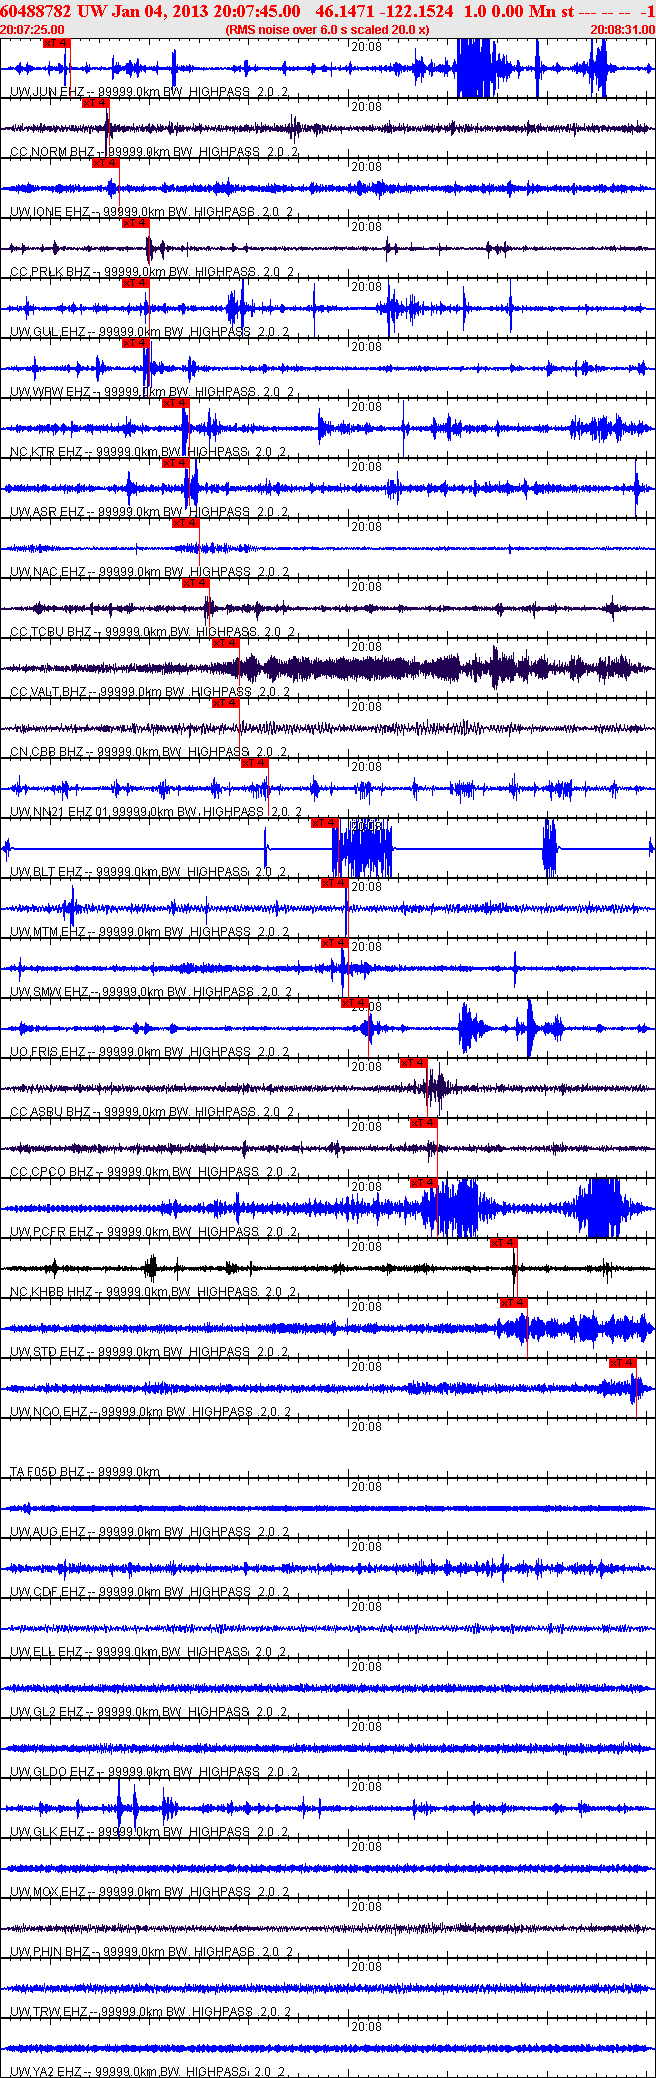
Task: Select the pick marker on CN.CBB trace
Action: (x=225, y=703)
